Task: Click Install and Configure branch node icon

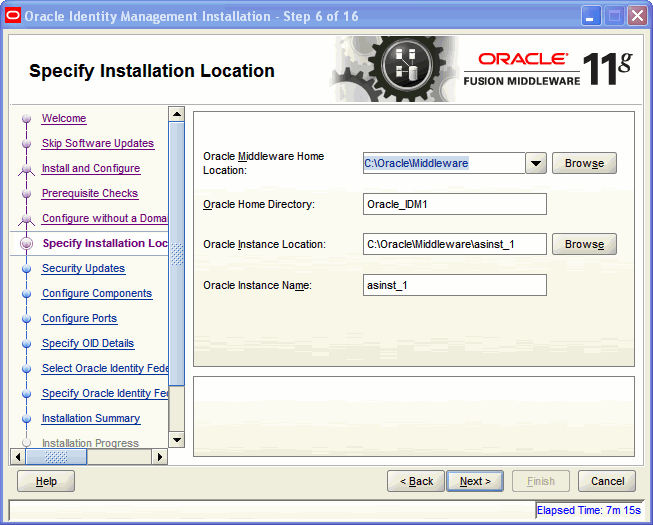Action: point(27,169)
